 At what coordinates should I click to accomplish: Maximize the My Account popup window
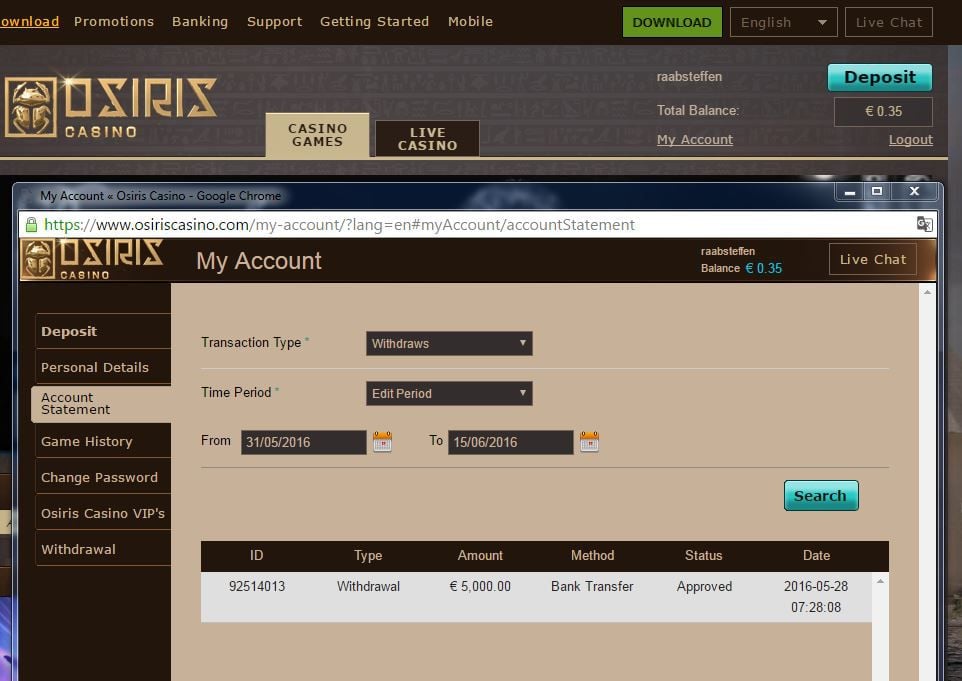tap(877, 192)
